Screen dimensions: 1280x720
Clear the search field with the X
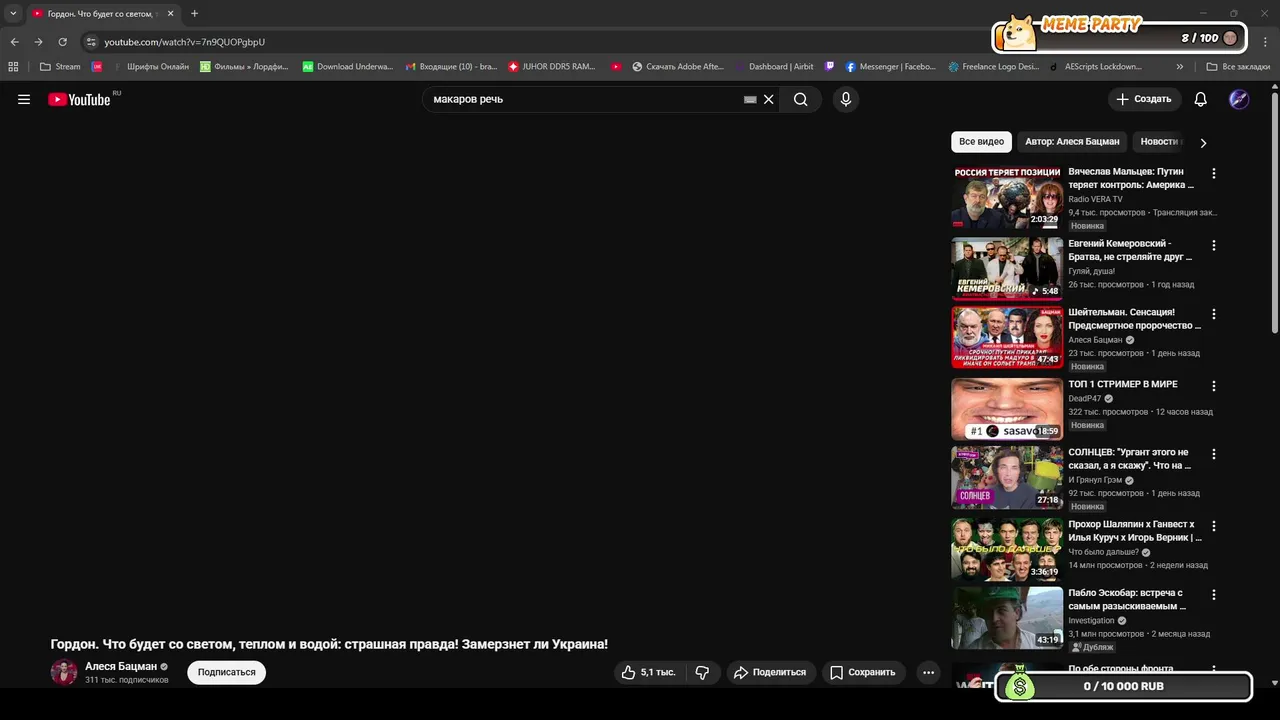[x=769, y=99]
